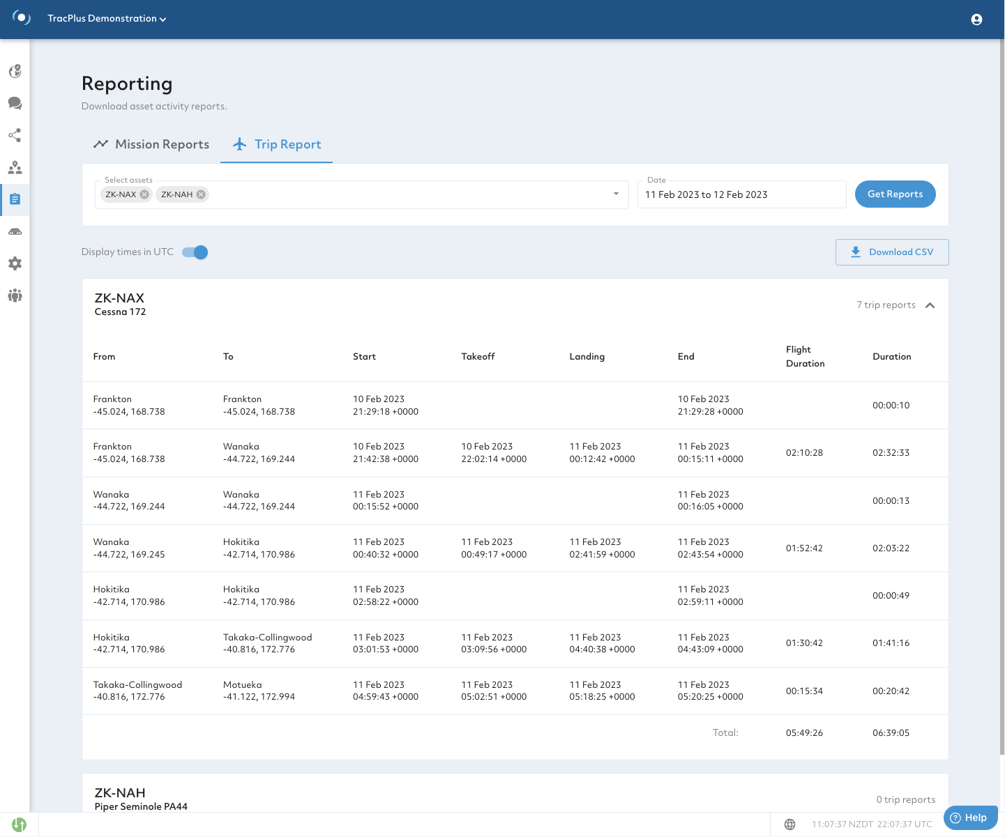1005x837 pixels.
Task: Click the globe icon in the status bar
Action: (x=790, y=824)
